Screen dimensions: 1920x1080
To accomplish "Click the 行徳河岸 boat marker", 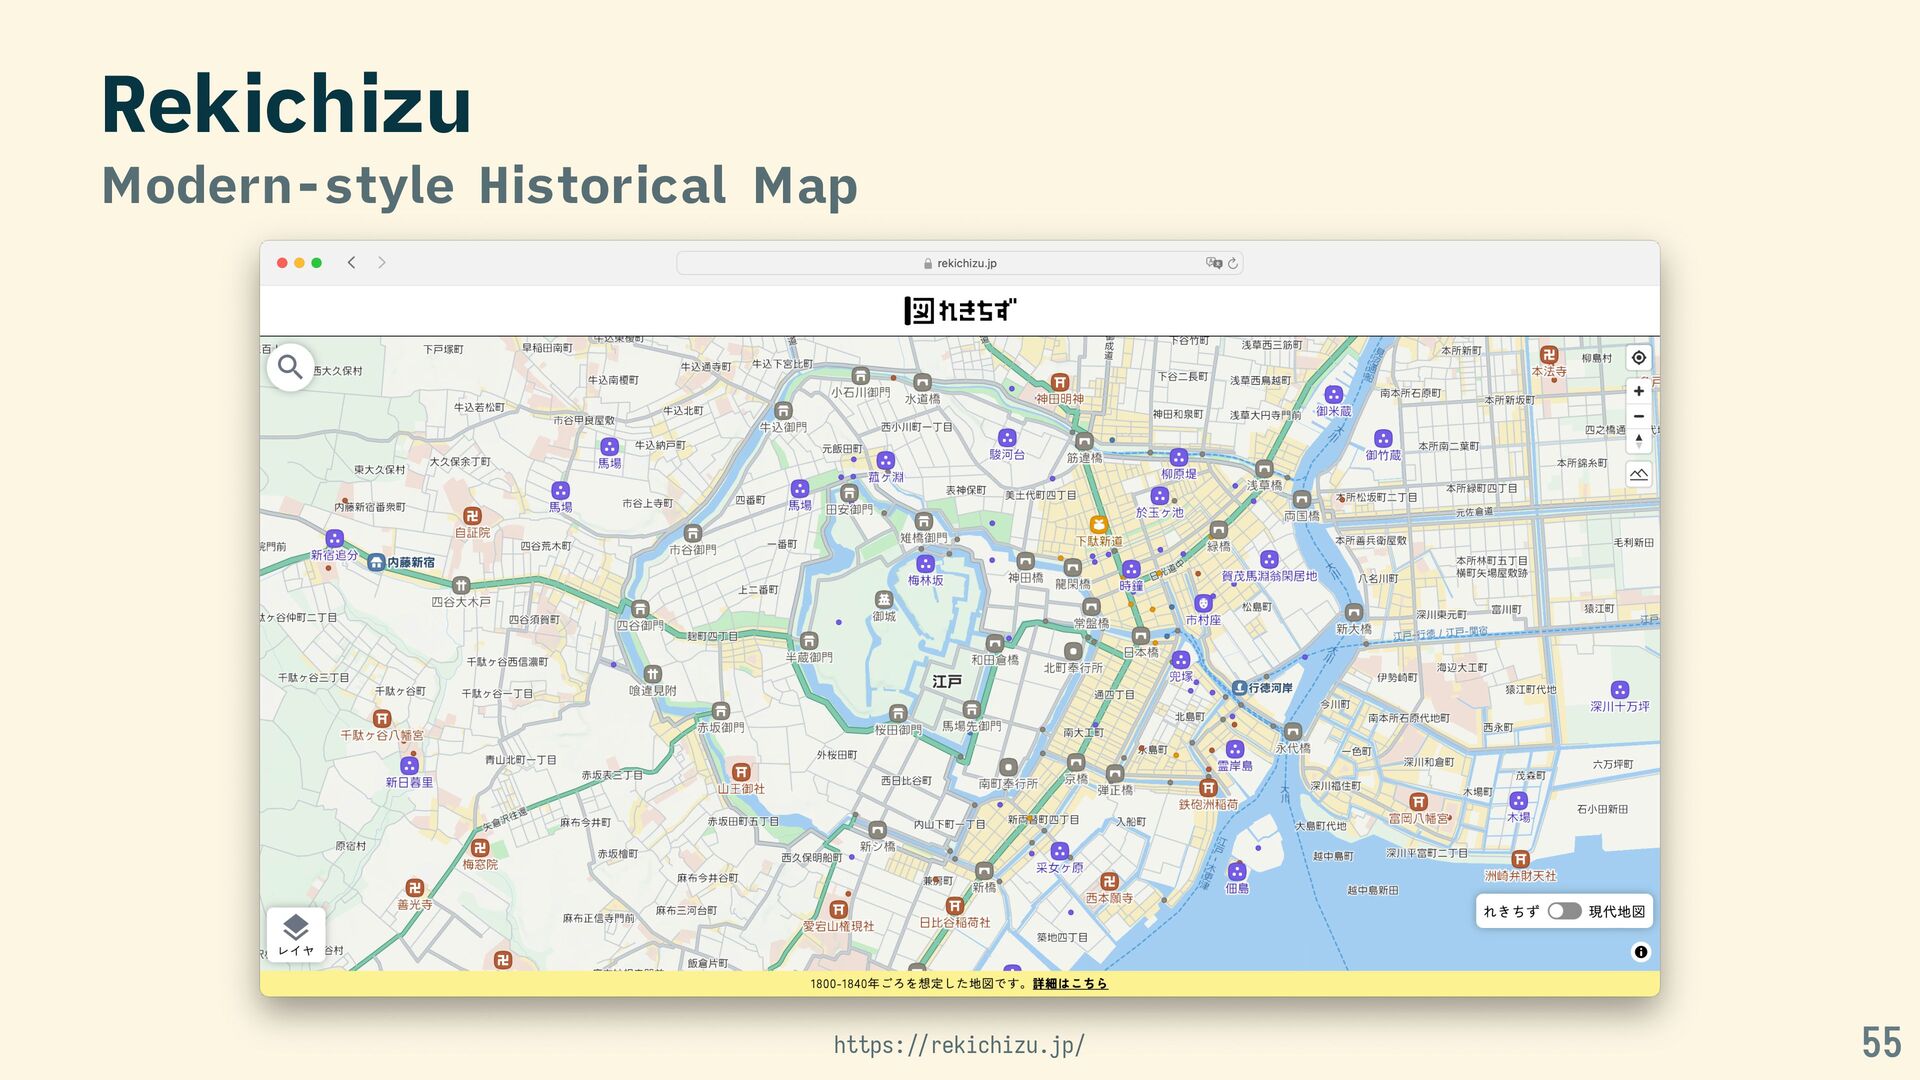I will click(1240, 688).
